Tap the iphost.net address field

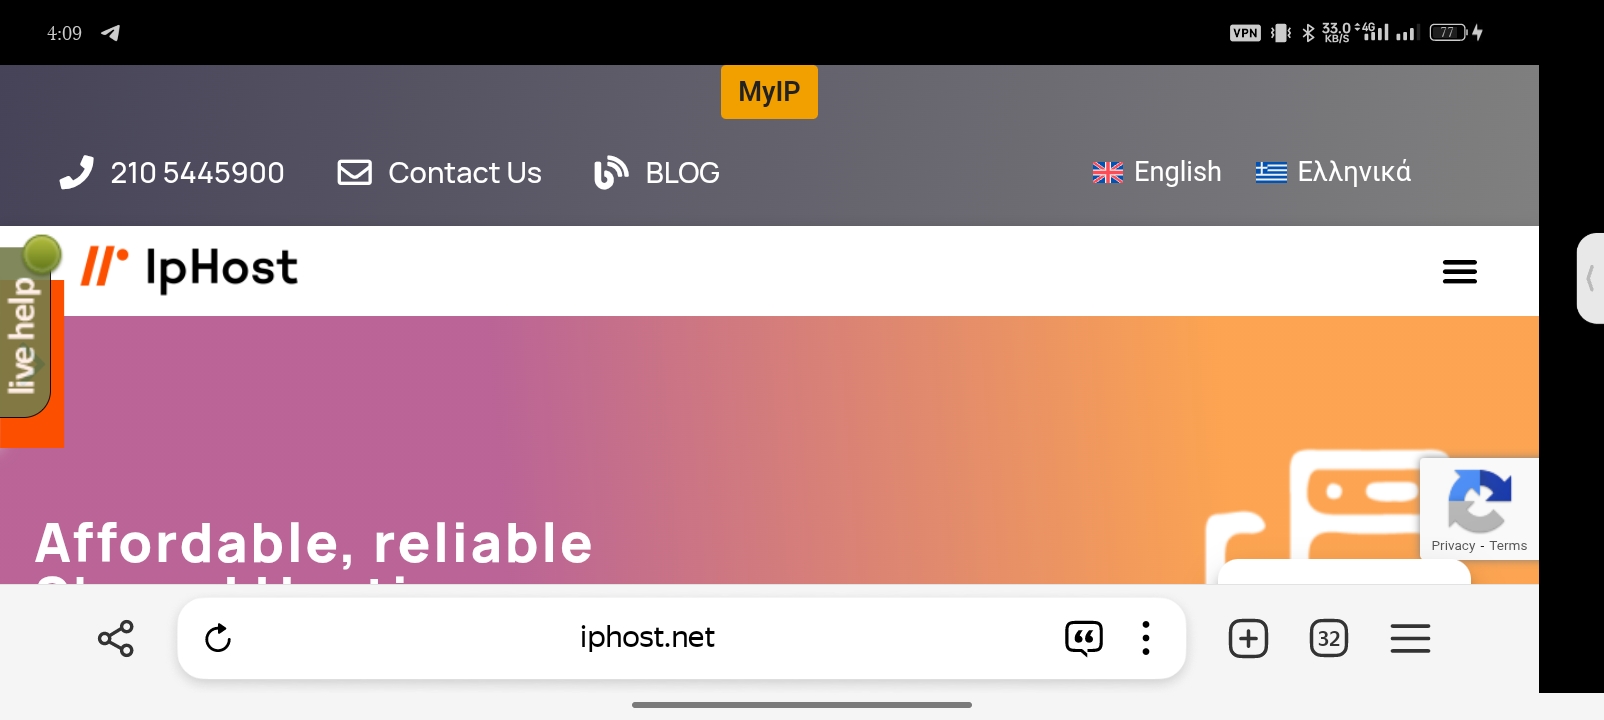(647, 638)
